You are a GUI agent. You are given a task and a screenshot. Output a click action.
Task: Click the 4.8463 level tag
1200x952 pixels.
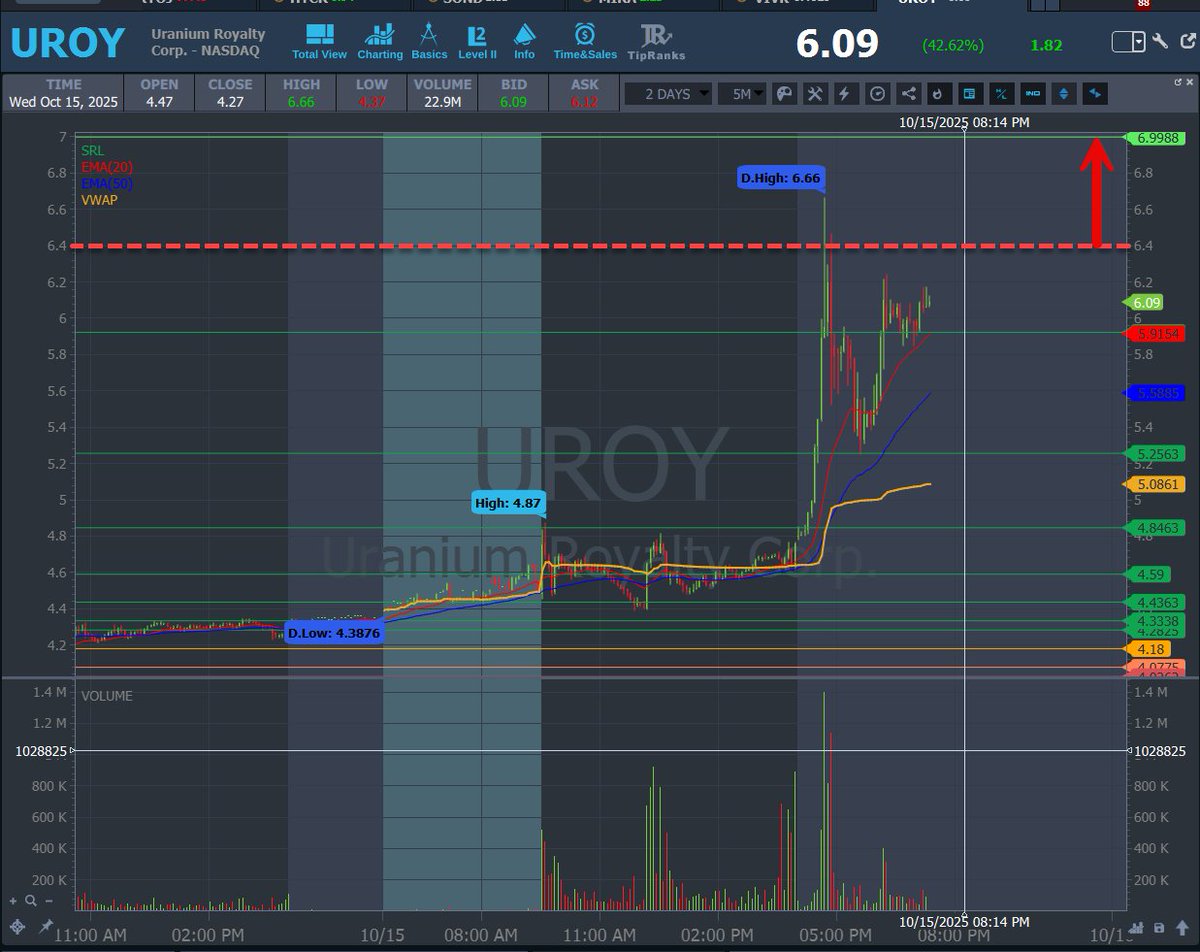1155,527
